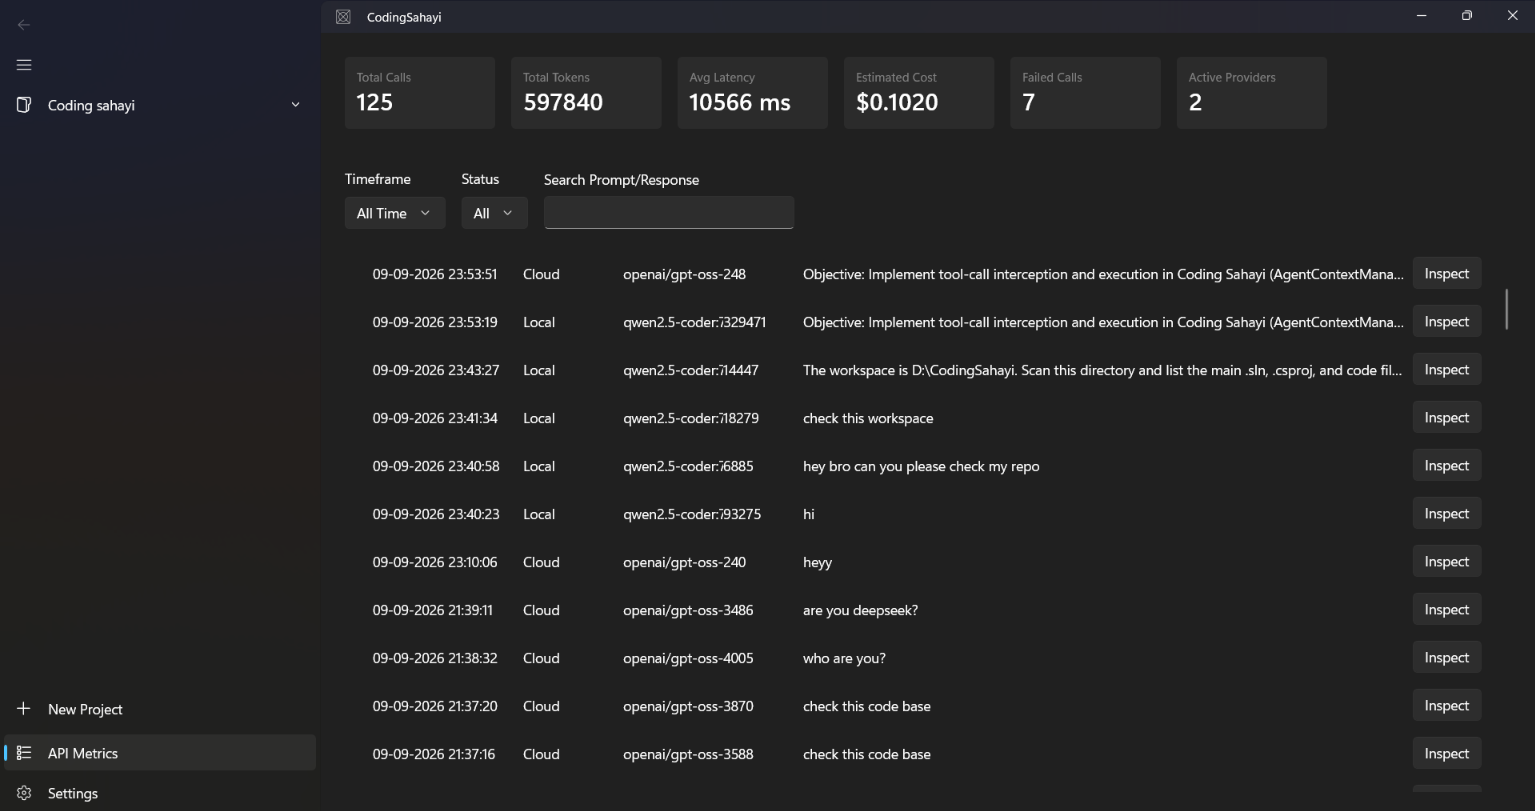1535x811 pixels.
Task: Click the vertical scrollbar thumb of the call list
Action: pos(1506,310)
